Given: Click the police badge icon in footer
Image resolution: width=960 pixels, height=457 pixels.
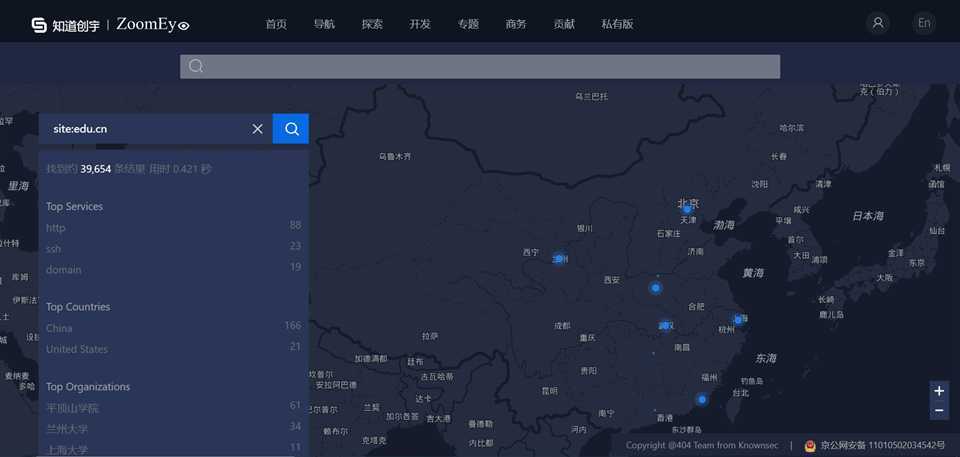Looking at the screenshot, I should pyautogui.click(x=810, y=445).
